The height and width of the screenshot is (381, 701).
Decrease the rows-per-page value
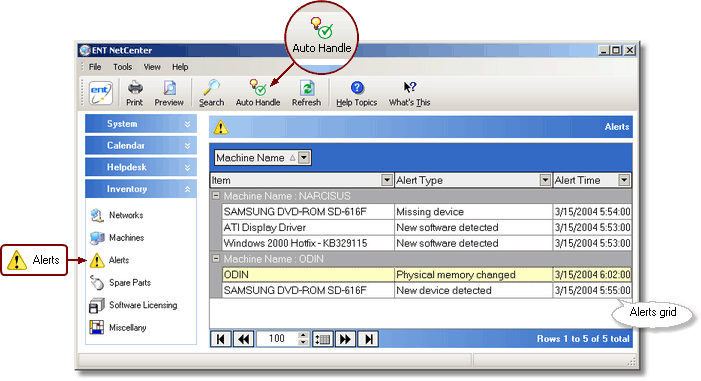(x=303, y=343)
